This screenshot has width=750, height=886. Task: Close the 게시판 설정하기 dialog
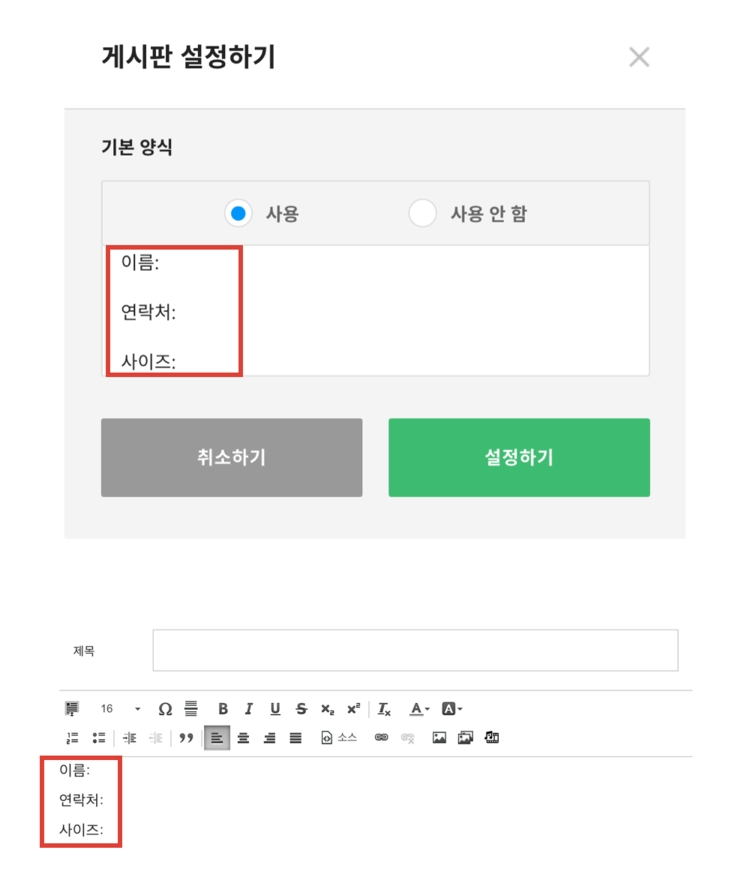coord(639,57)
